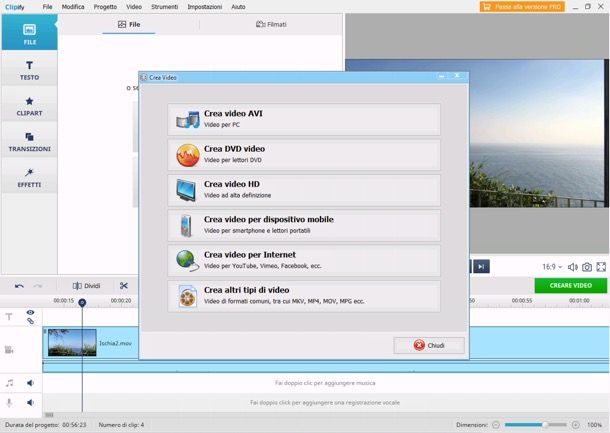This screenshot has height=433, width=610.
Task: Click the video track camera icon
Action: tap(9, 350)
